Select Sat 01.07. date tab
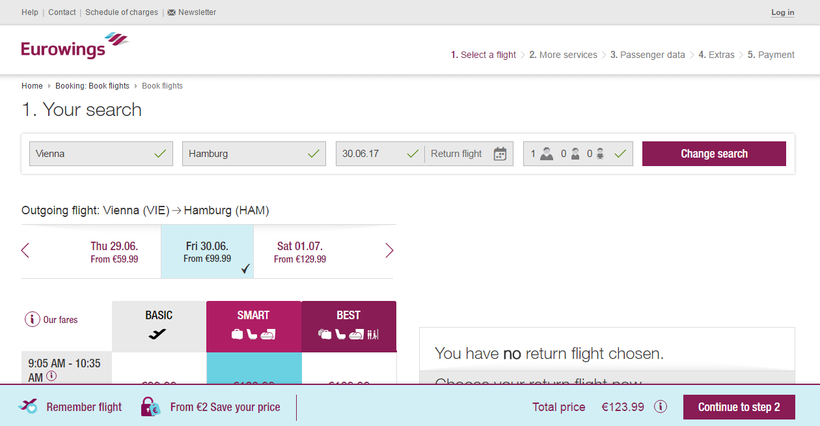The image size is (820, 426). [x=299, y=251]
